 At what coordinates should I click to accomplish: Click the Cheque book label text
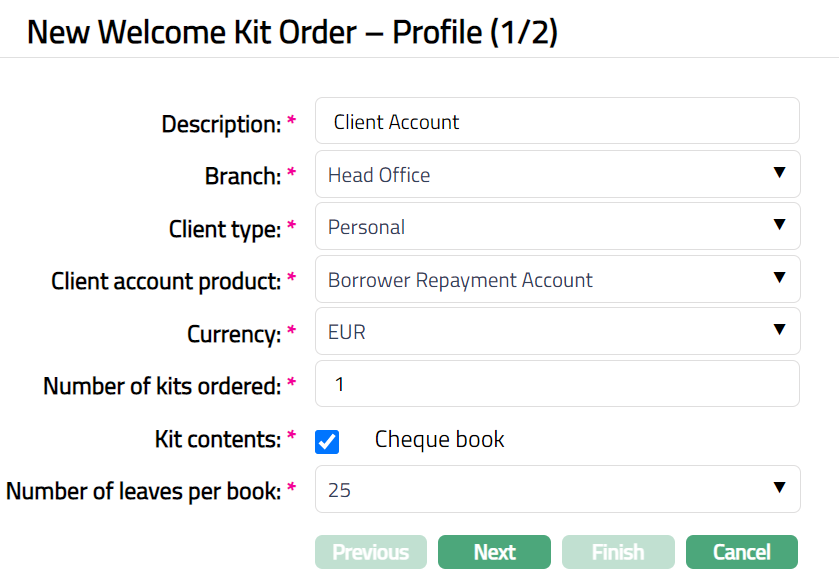pos(439,439)
